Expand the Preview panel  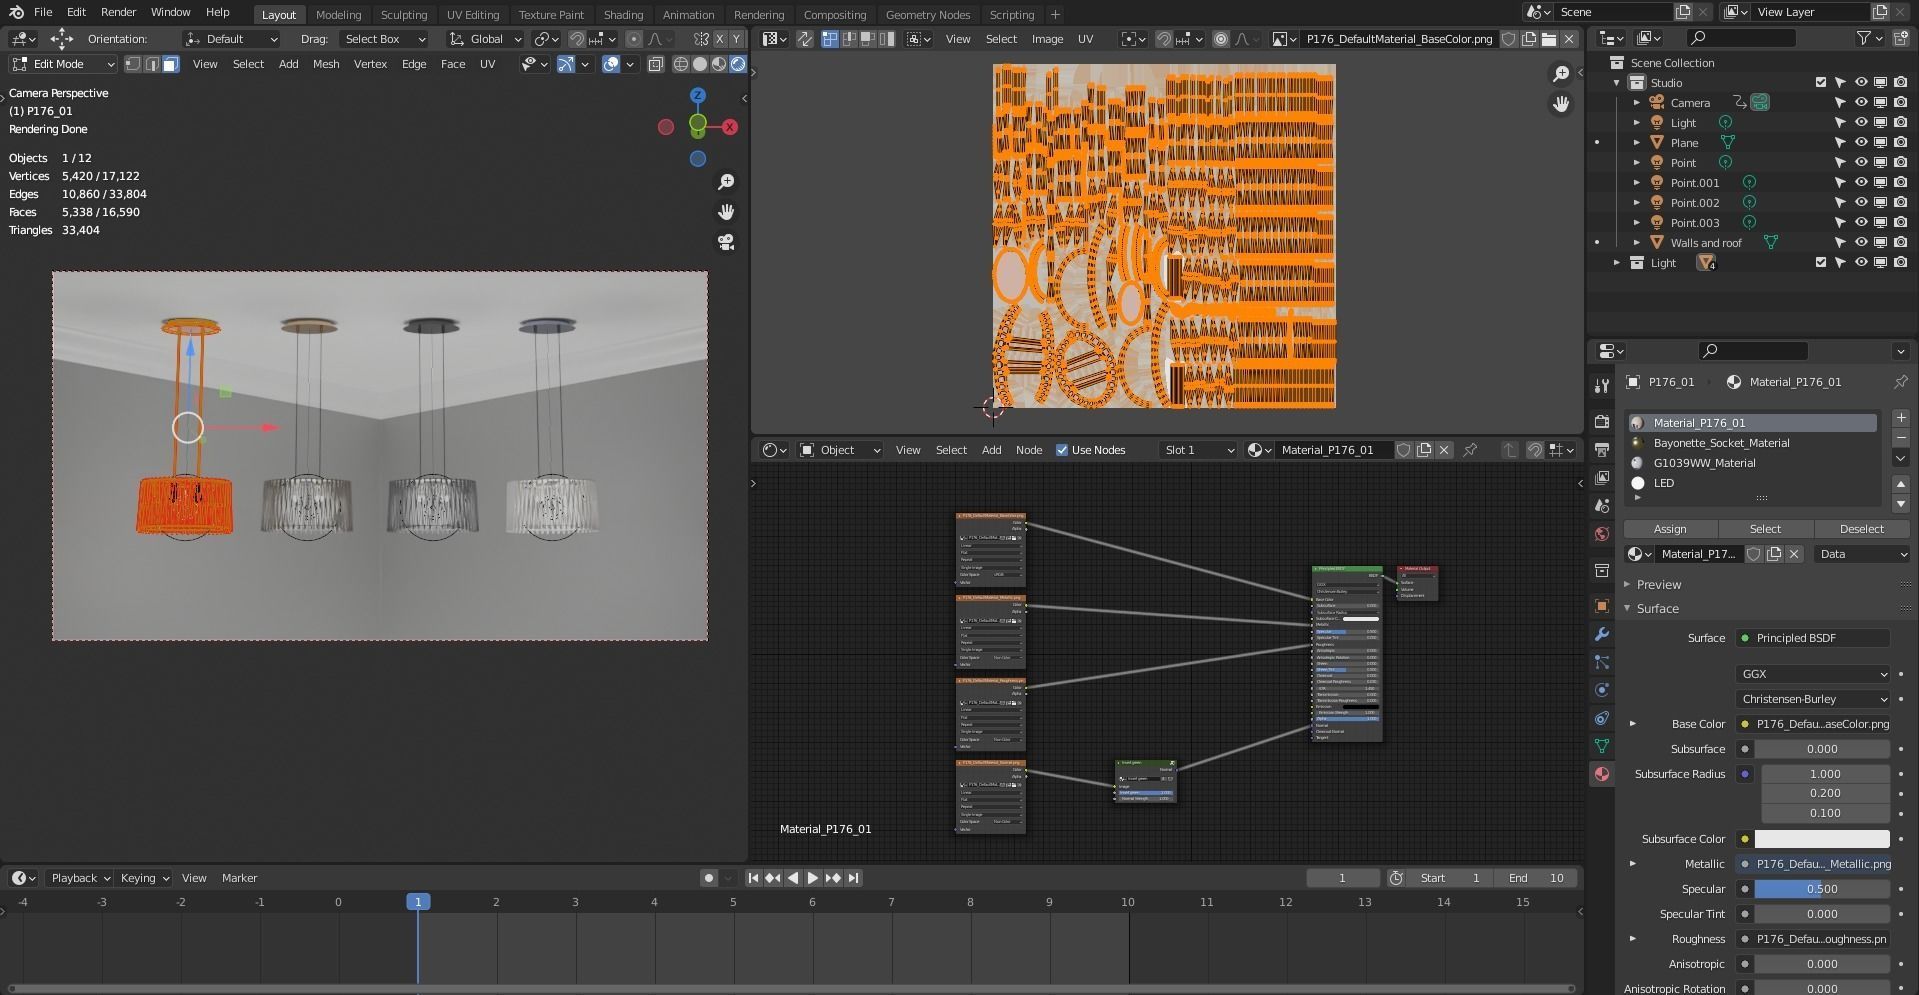coord(1658,584)
